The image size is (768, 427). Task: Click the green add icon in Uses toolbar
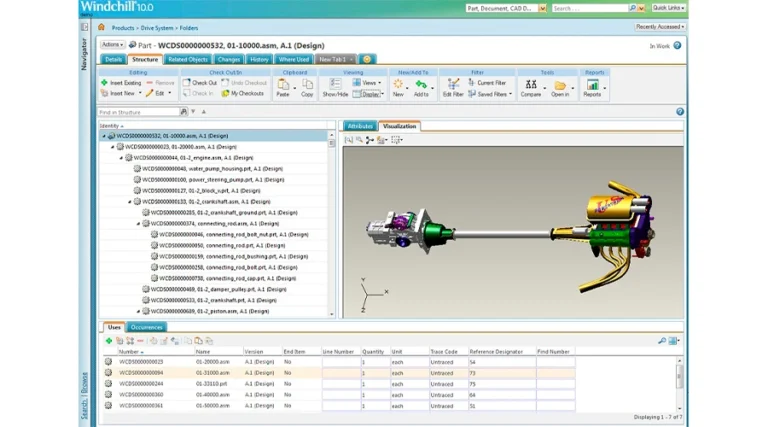(109, 341)
